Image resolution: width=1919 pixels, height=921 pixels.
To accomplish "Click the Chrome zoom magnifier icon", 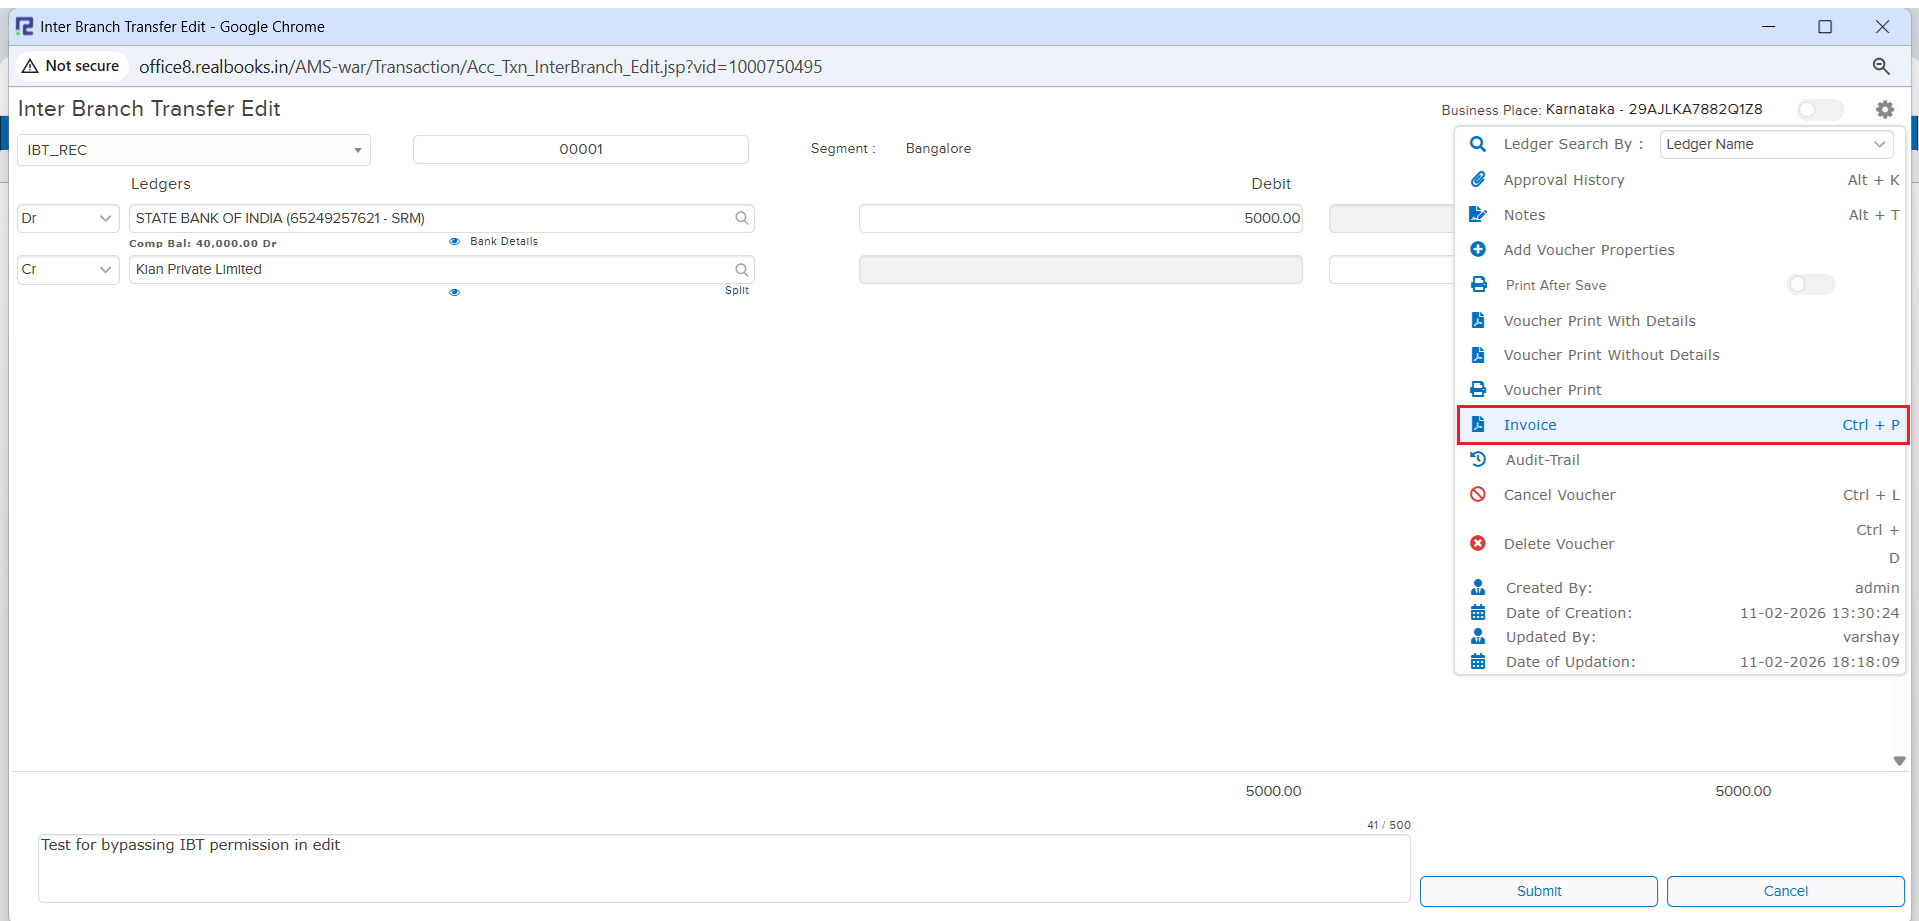I will coord(1880,67).
